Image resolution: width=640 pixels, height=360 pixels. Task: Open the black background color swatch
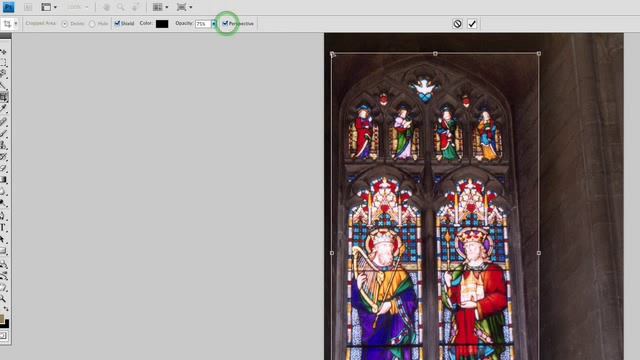coord(6,324)
